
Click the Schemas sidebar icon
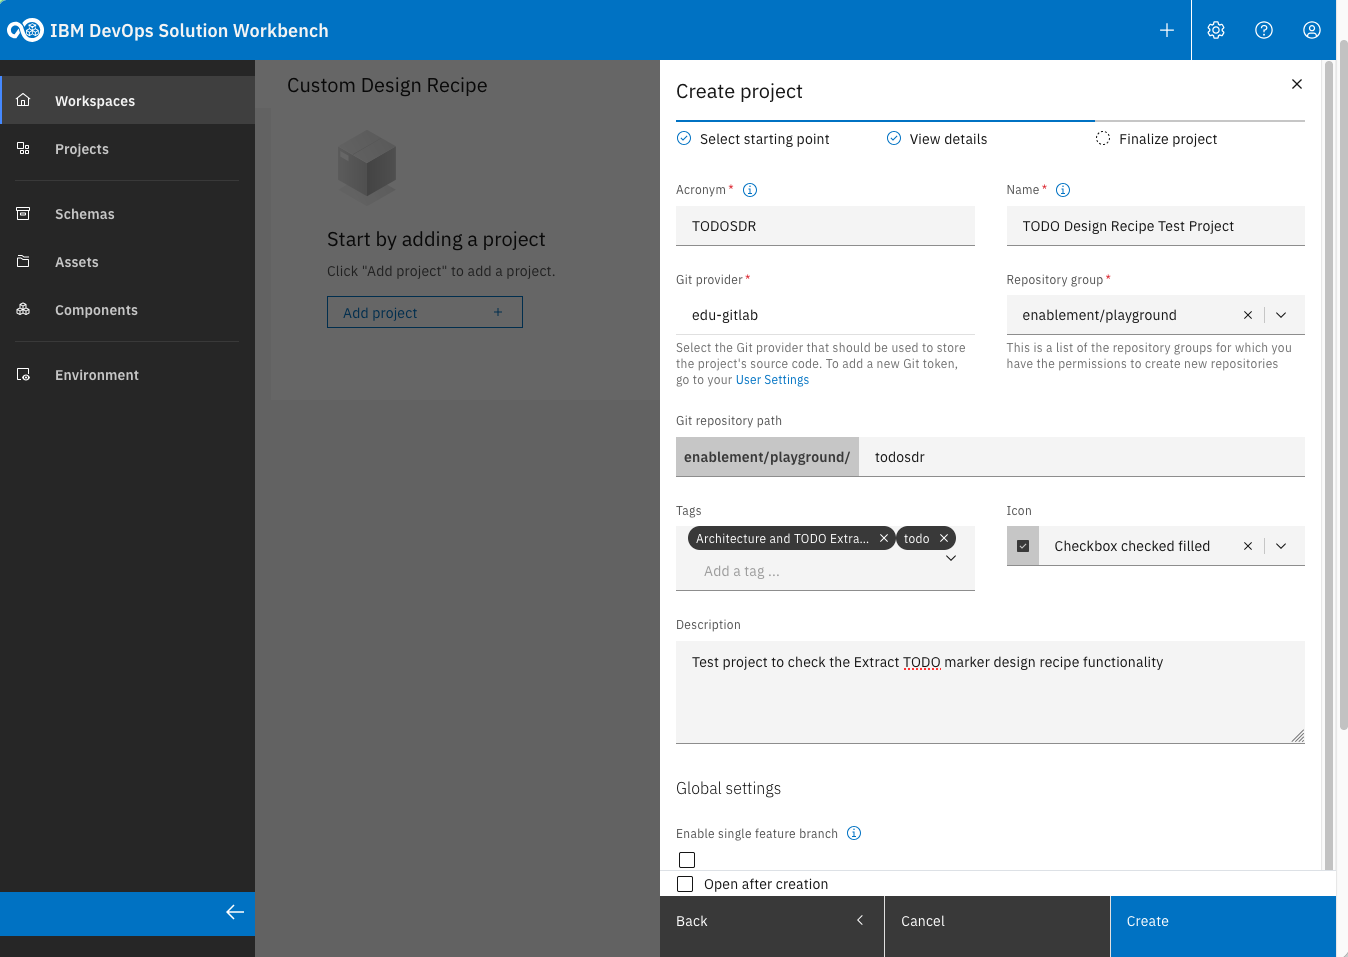coord(23,213)
